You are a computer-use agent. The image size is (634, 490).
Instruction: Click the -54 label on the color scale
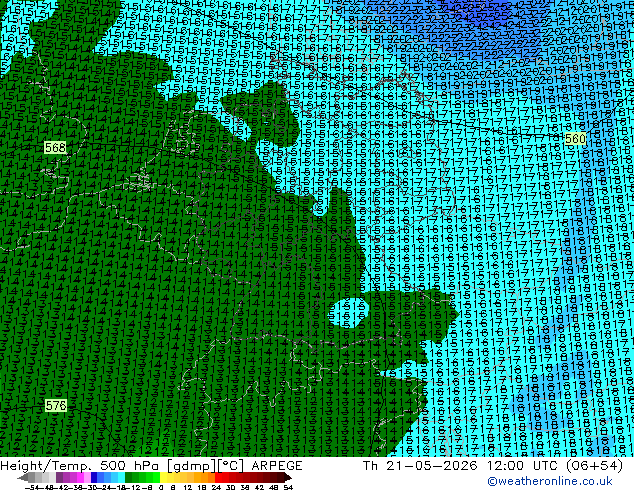point(32,487)
